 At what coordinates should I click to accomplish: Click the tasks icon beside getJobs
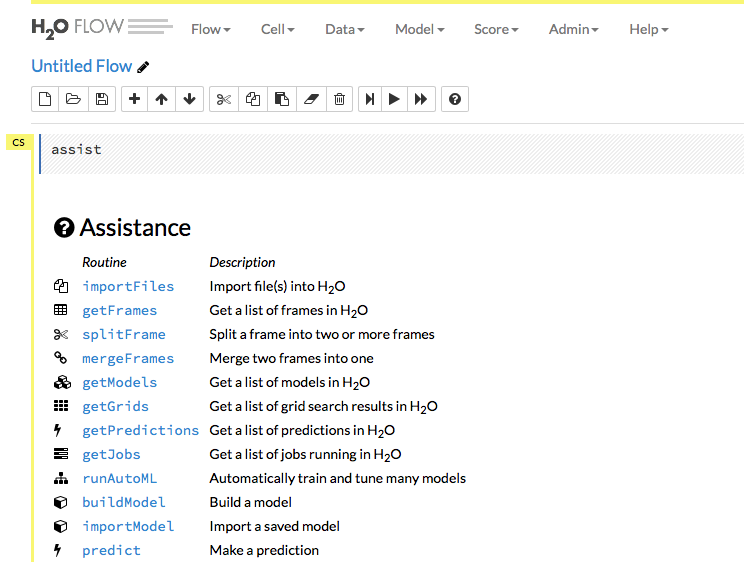(61, 454)
